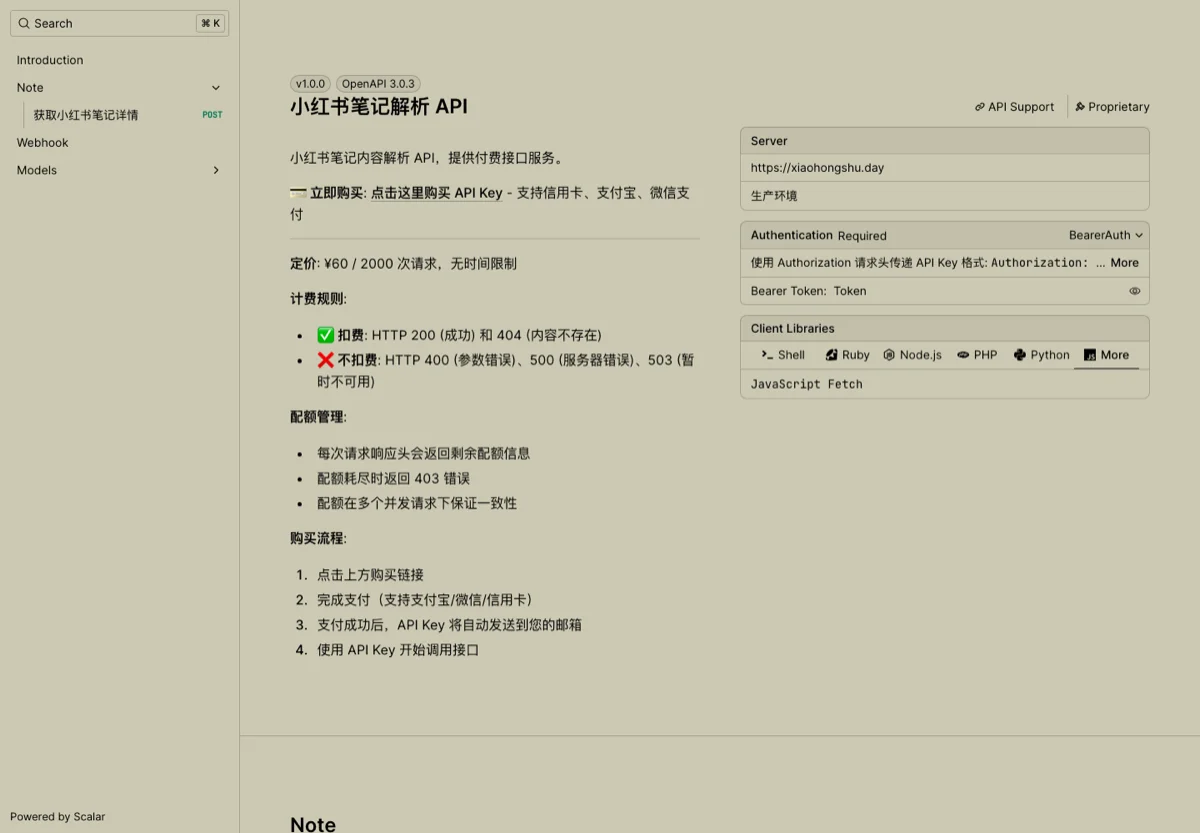Click the 定价 pricing line text
1200x833 pixels.
click(403, 264)
